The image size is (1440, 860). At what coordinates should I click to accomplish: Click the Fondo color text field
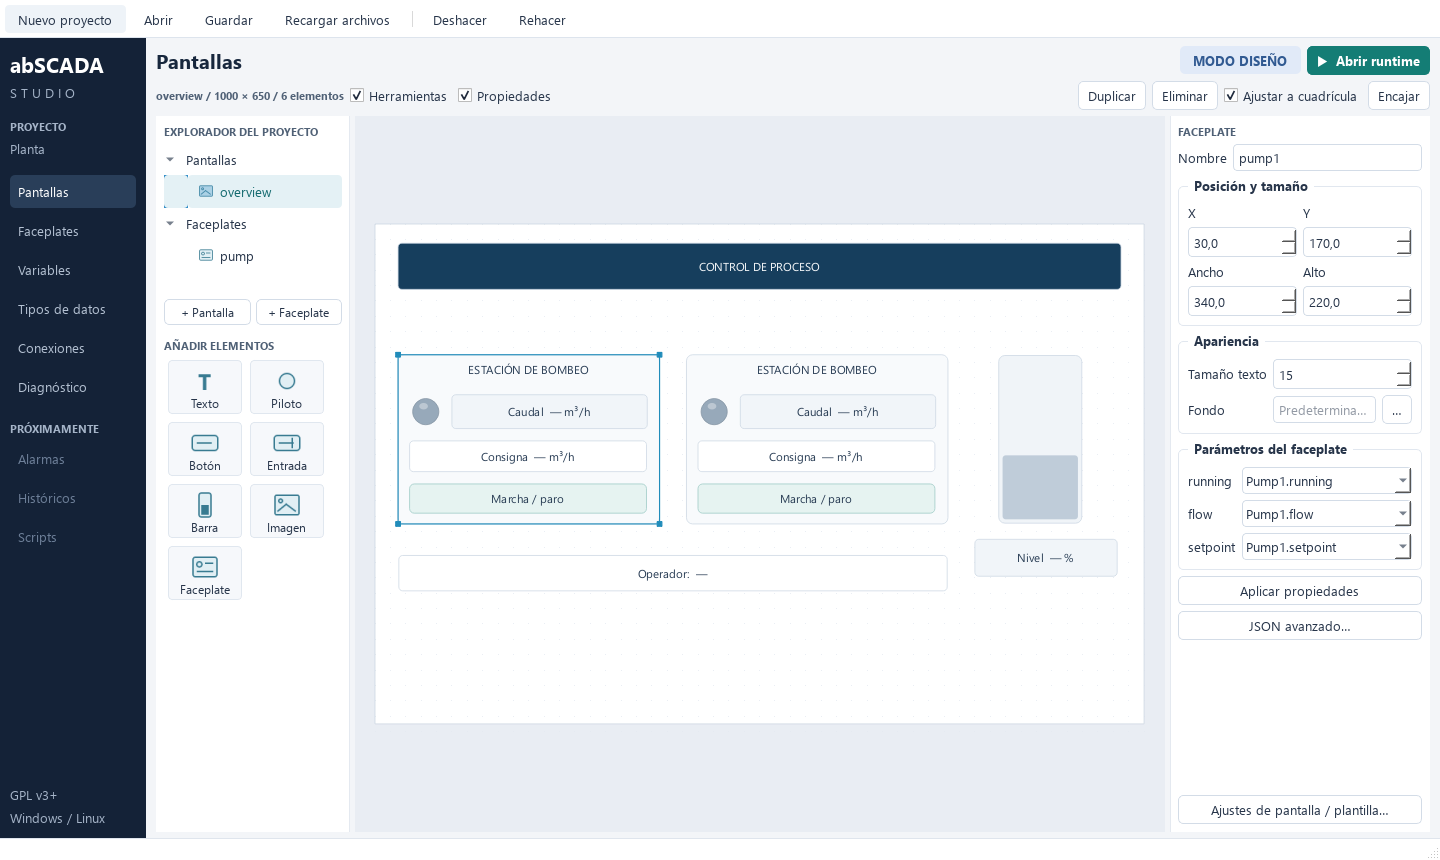pos(1325,410)
